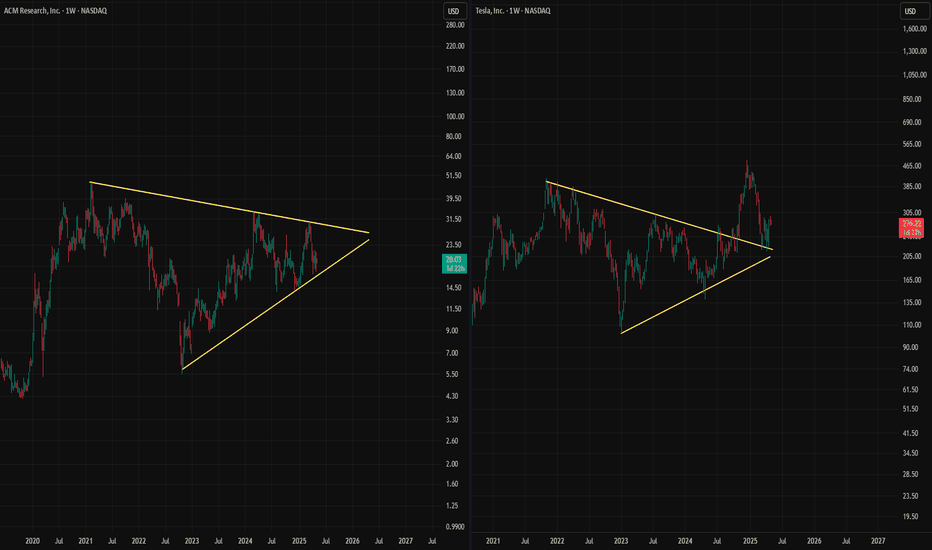Screen dimensions: 932x550
Task: Click 41.50 on the Tesla price axis
Action: [x=910, y=433]
